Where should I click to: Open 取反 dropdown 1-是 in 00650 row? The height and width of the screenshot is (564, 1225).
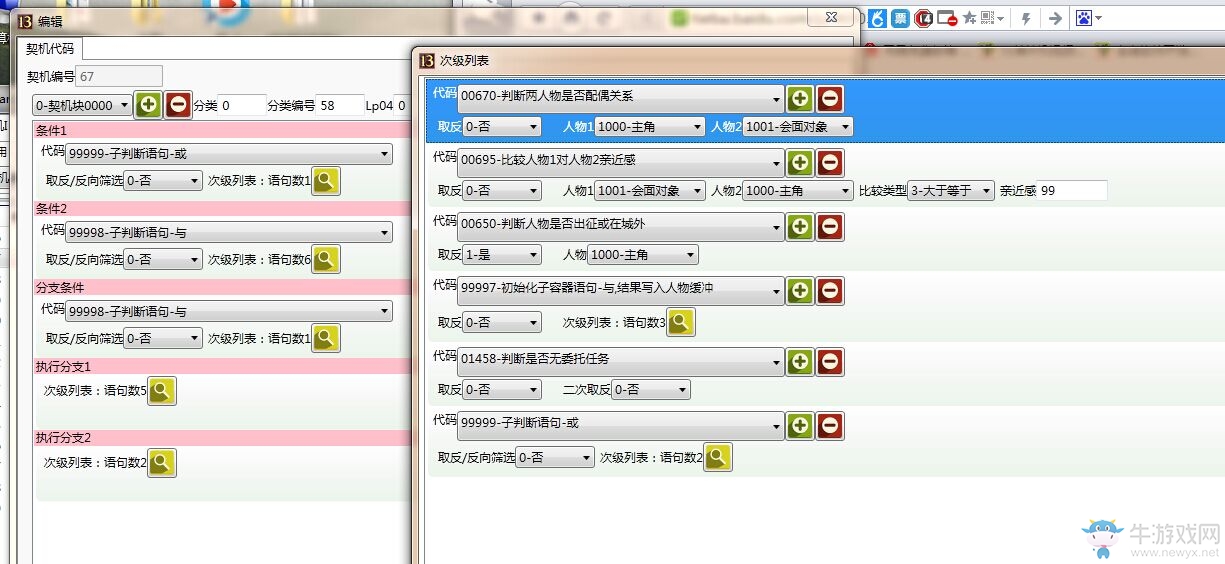point(501,255)
